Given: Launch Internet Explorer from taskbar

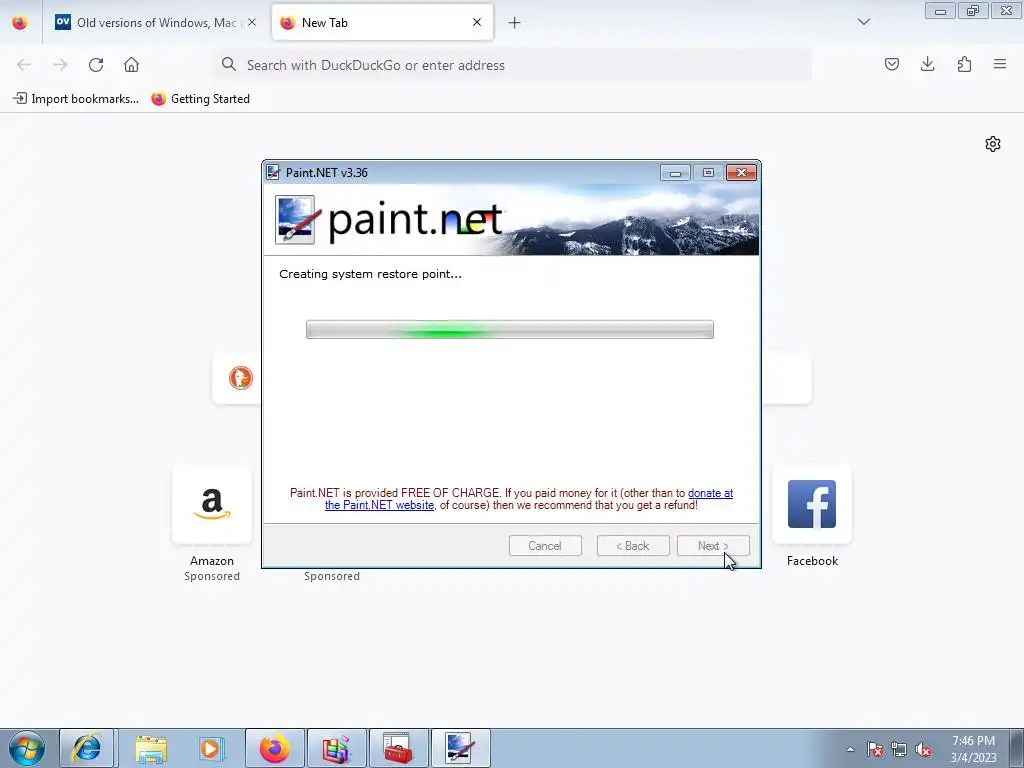Looking at the screenshot, I should pos(87,748).
